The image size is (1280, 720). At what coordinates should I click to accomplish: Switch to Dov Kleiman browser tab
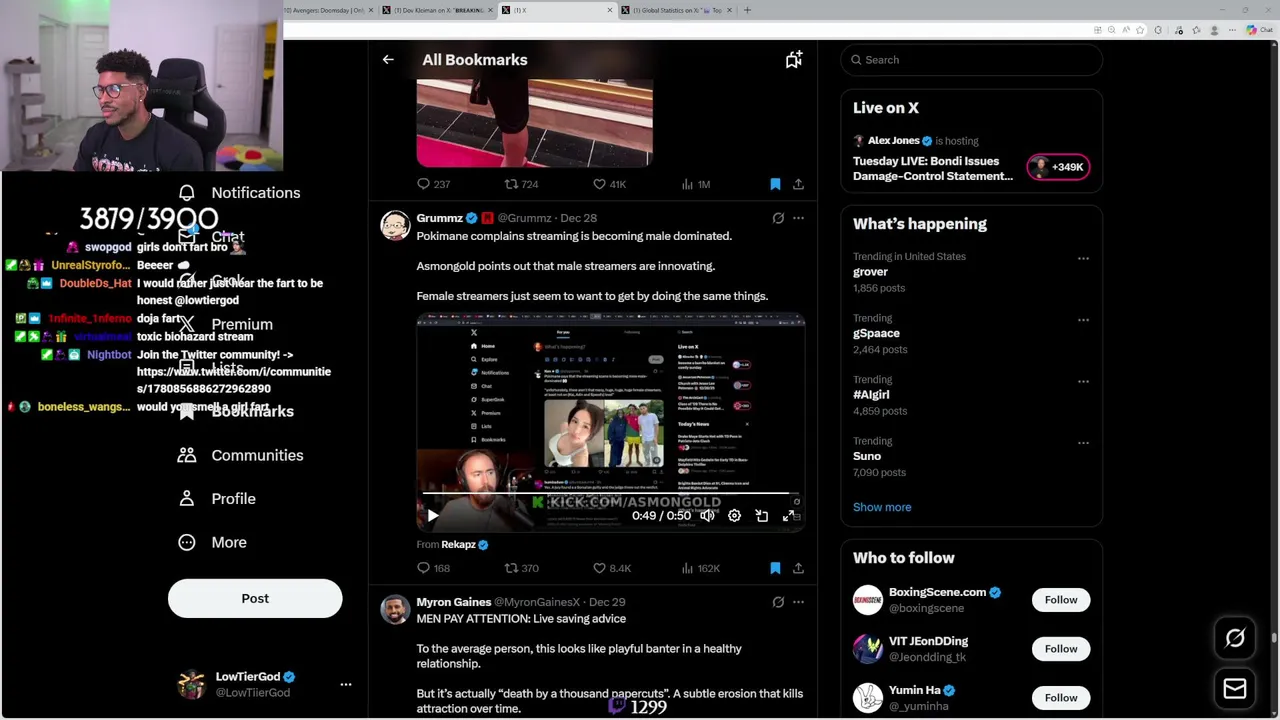[x=438, y=10]
